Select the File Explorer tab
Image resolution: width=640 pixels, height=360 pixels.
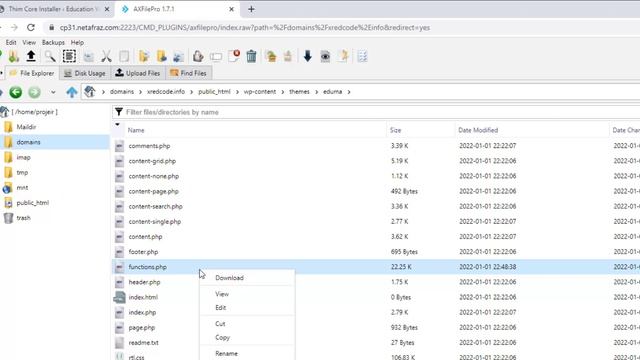click(x=32, y=73)
